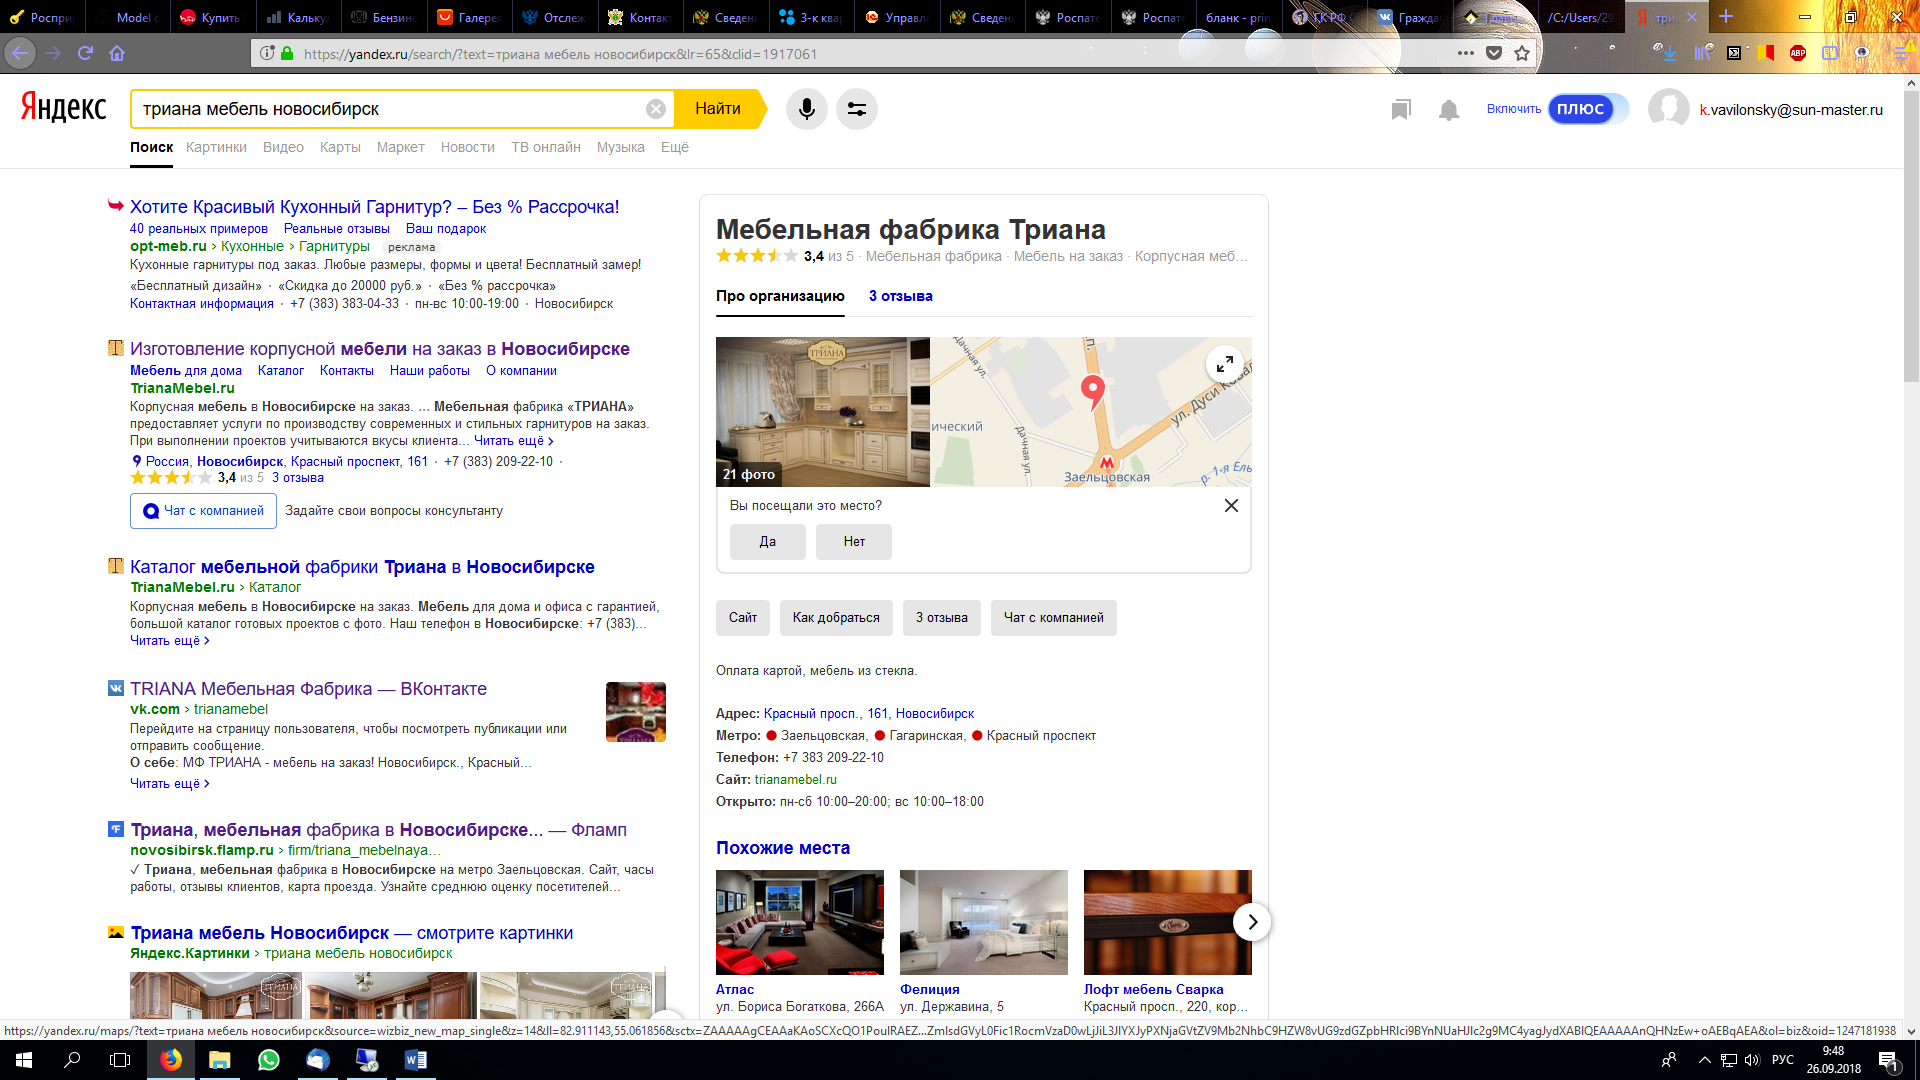Screen dimensions: 1920x1080
Task: Open the Firefox downloads arrow
Action: 1669,53
